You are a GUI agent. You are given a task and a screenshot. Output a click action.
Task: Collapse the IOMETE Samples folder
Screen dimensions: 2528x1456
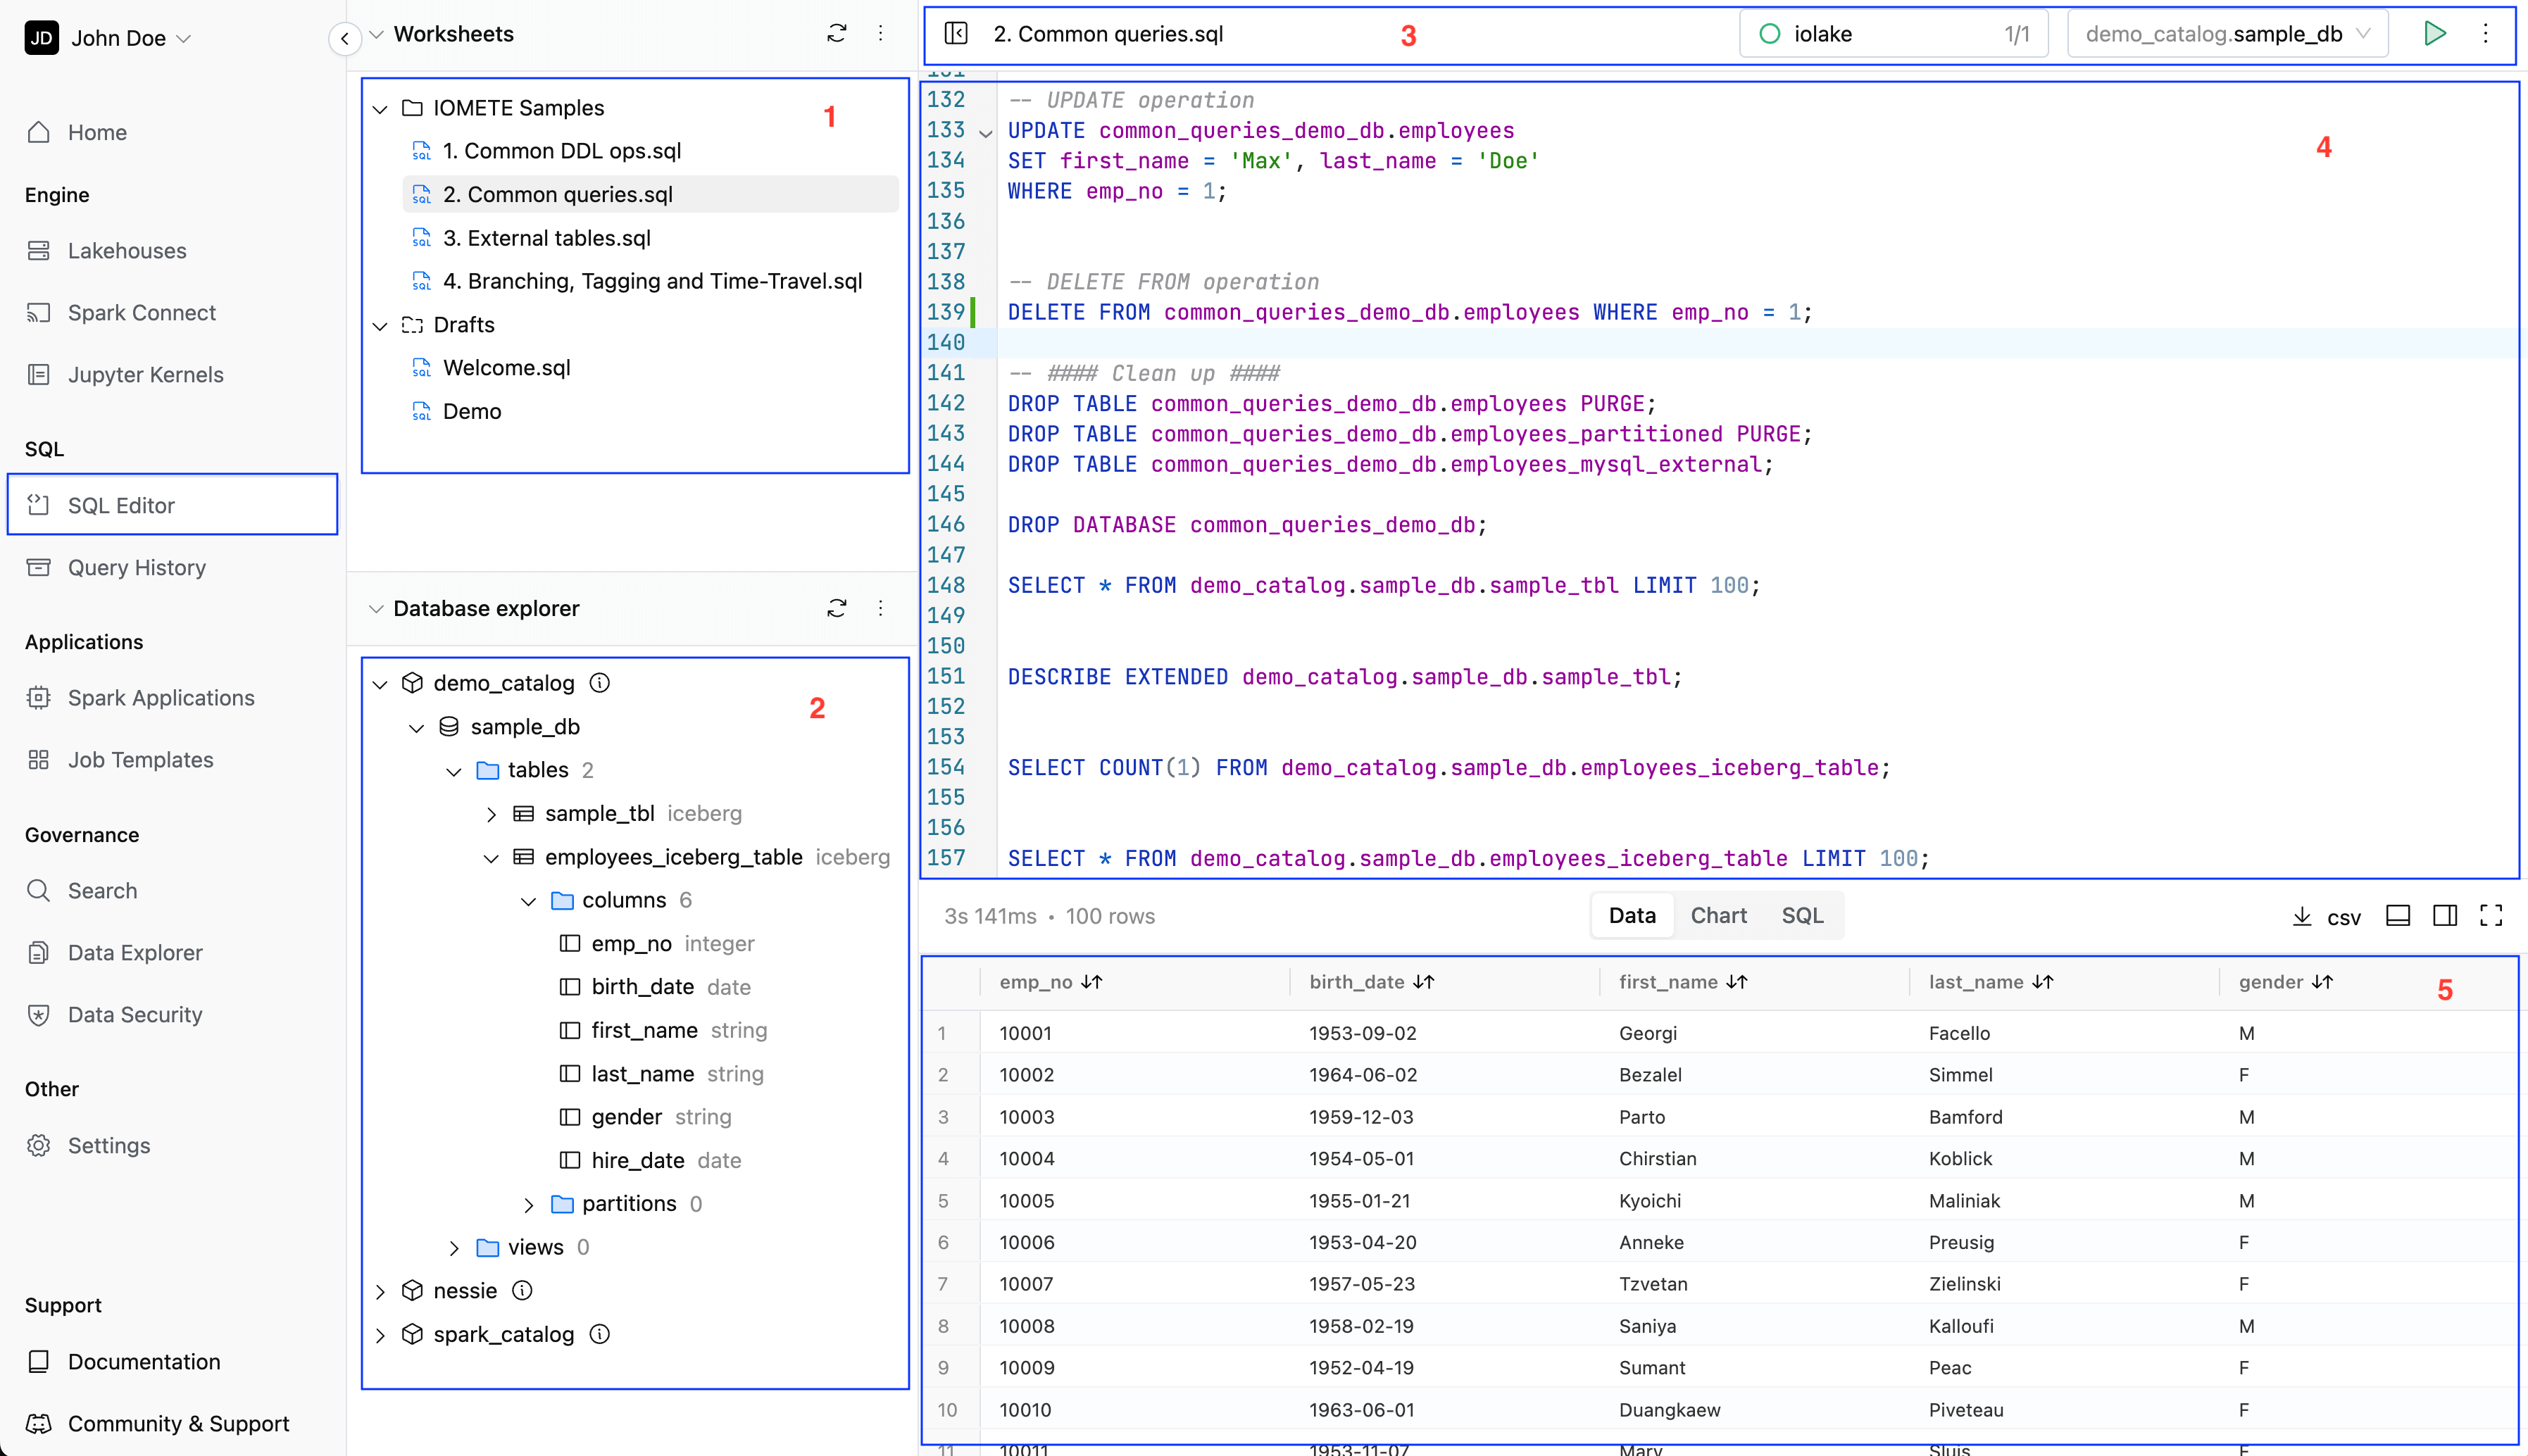380,109
